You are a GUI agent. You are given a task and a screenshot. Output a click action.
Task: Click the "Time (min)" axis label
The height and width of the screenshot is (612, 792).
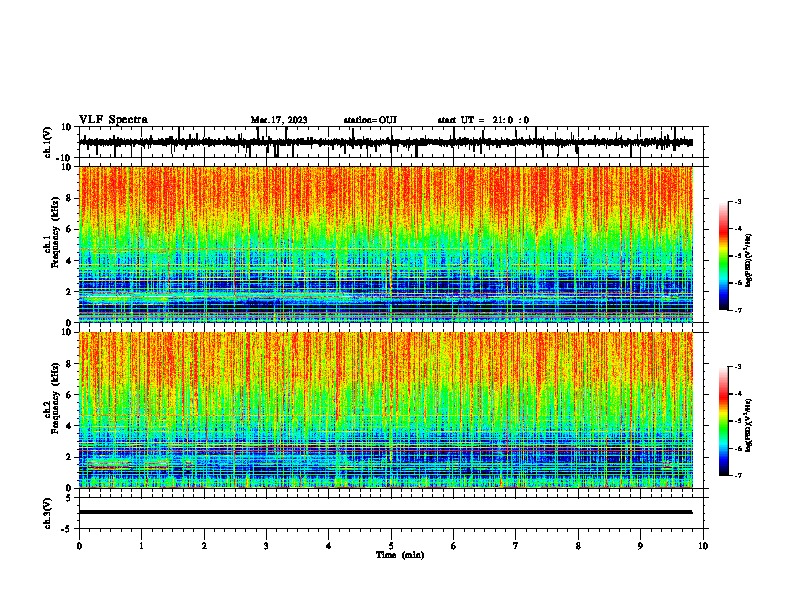(400, 555)
